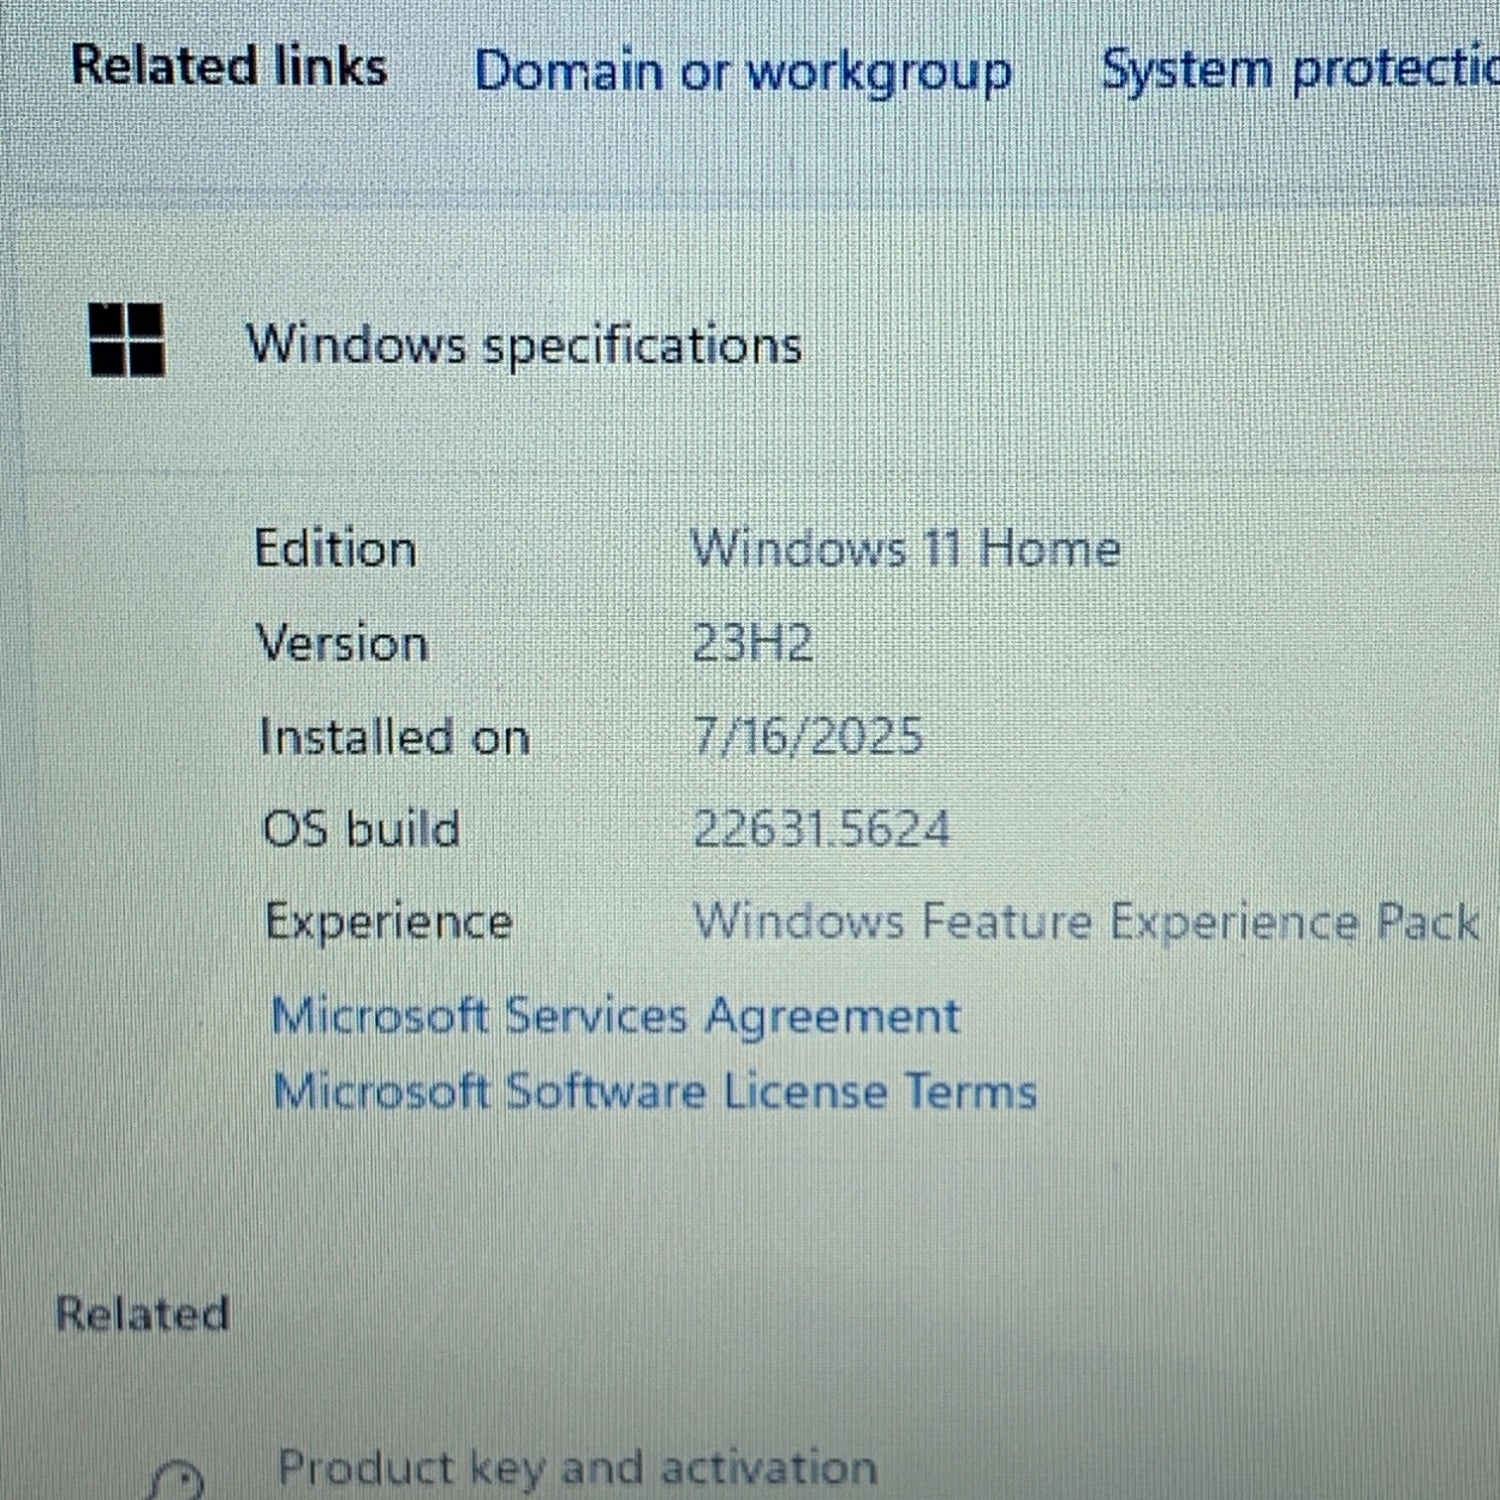Click the Windows logo icon beside Windows specifications
Image resolution: width=1500 pixels, height=1500 pixels.
point(127,340)
